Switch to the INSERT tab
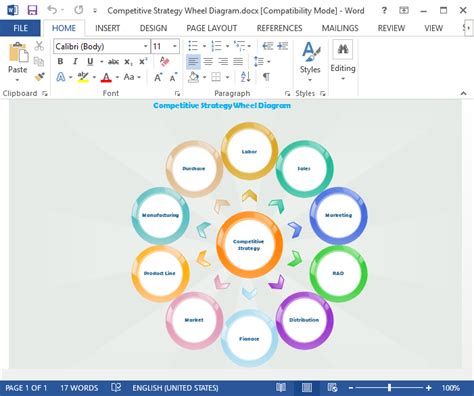This screenshot has width=474, height=396. (107, 28)
